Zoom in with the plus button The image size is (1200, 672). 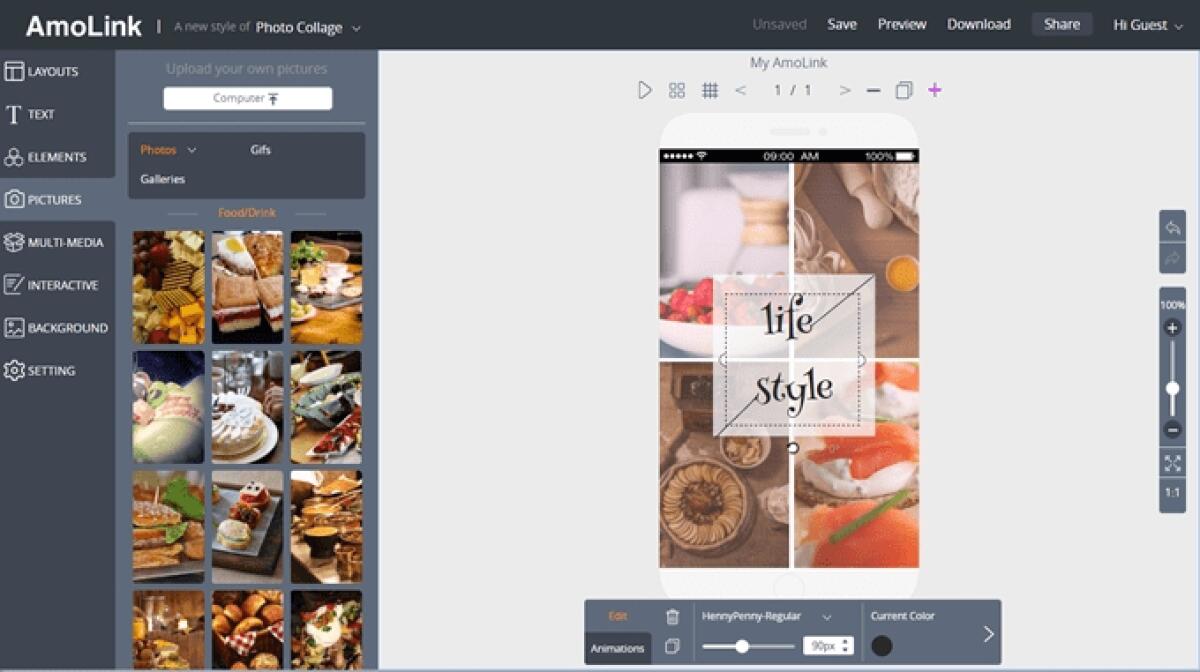click(x=1172, y=328)
